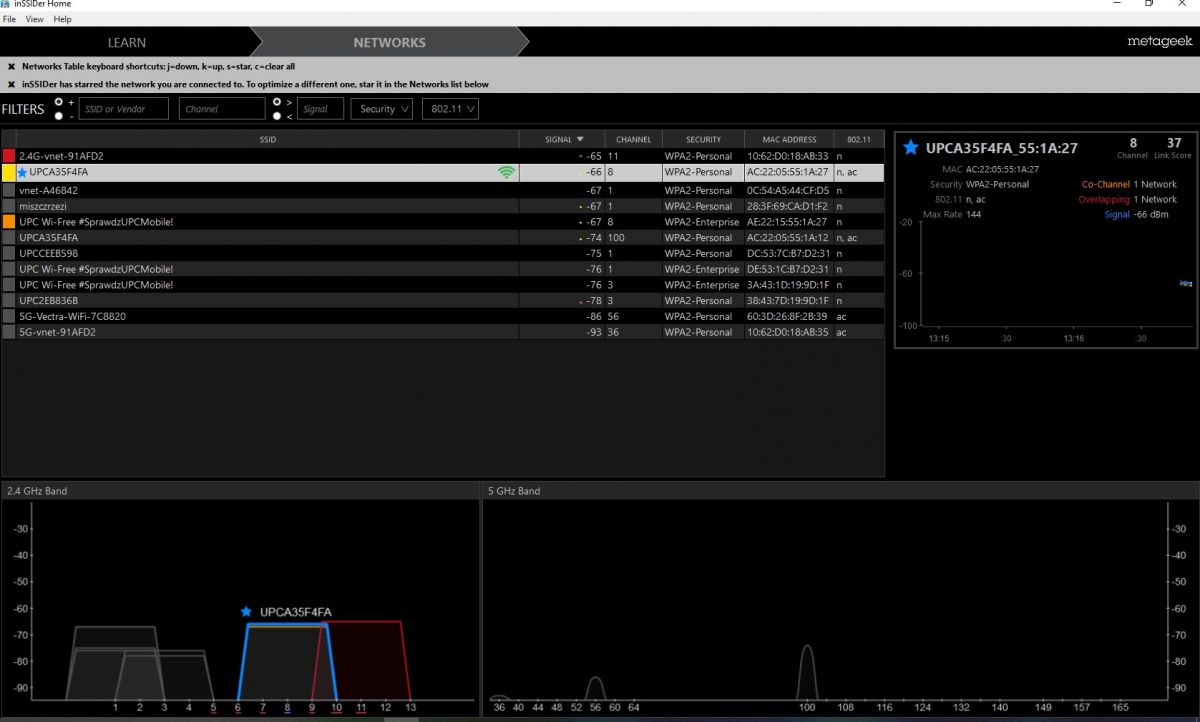Click the Channel filter field

(x=222, y=109)
